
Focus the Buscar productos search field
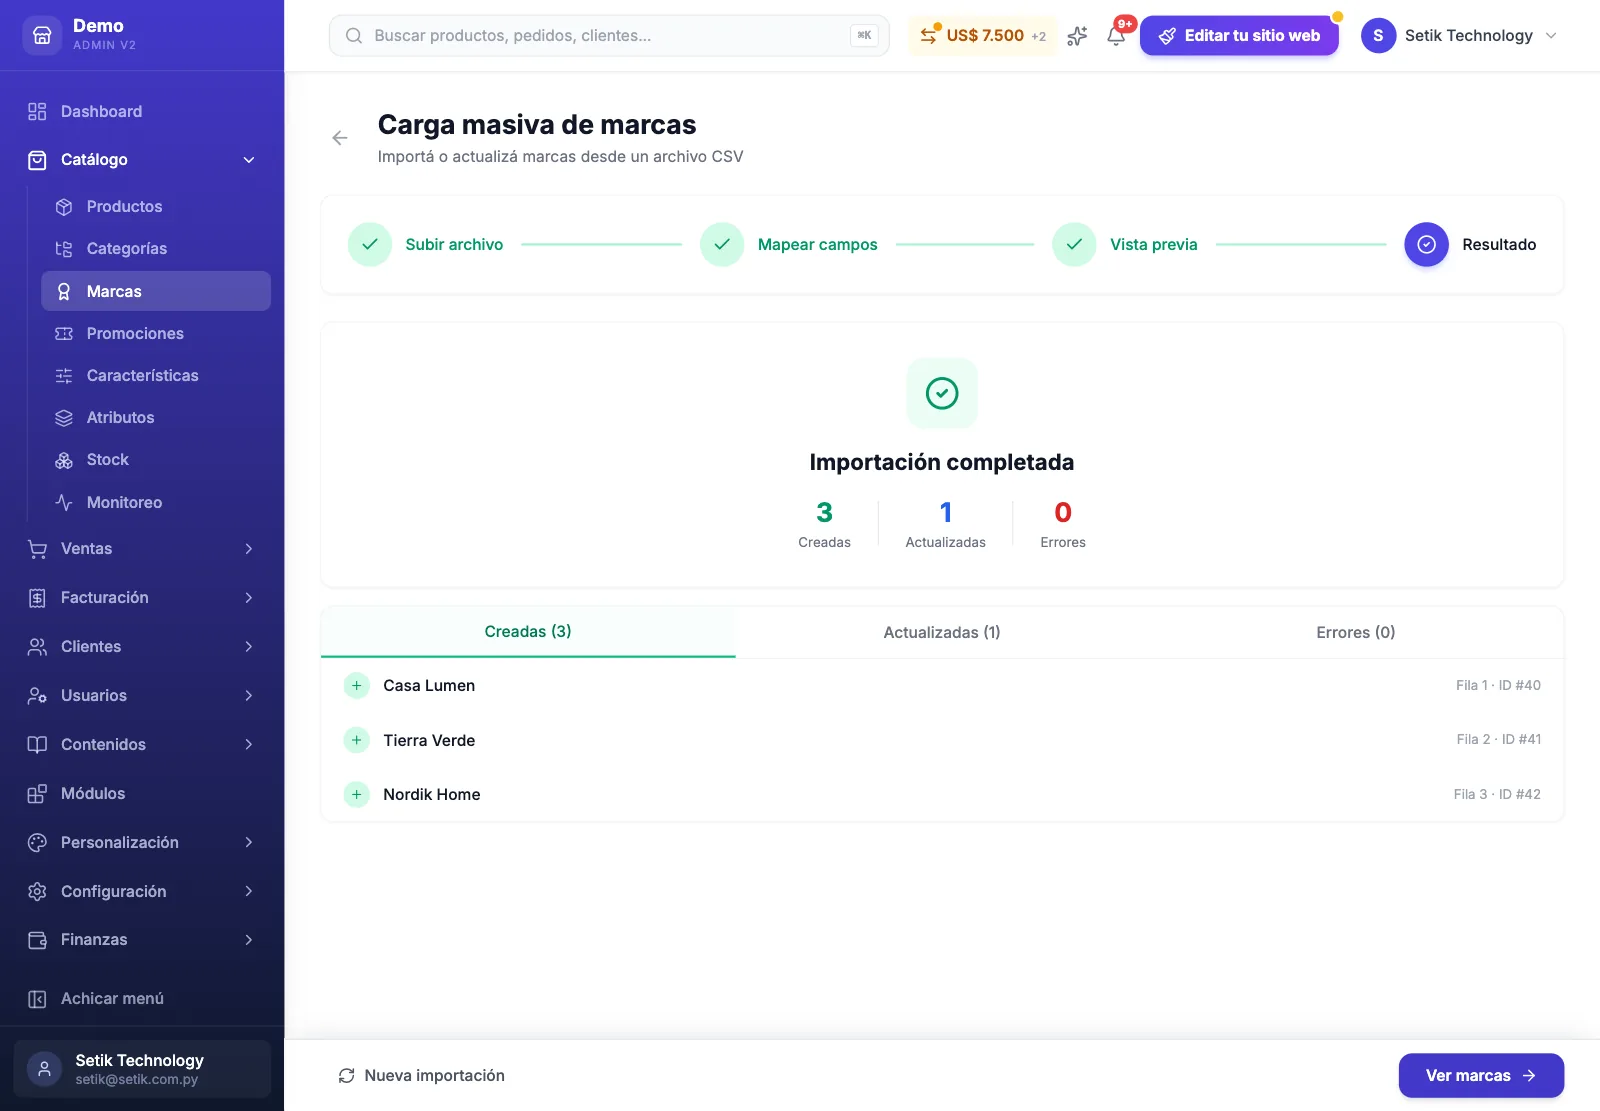(609, 35)
